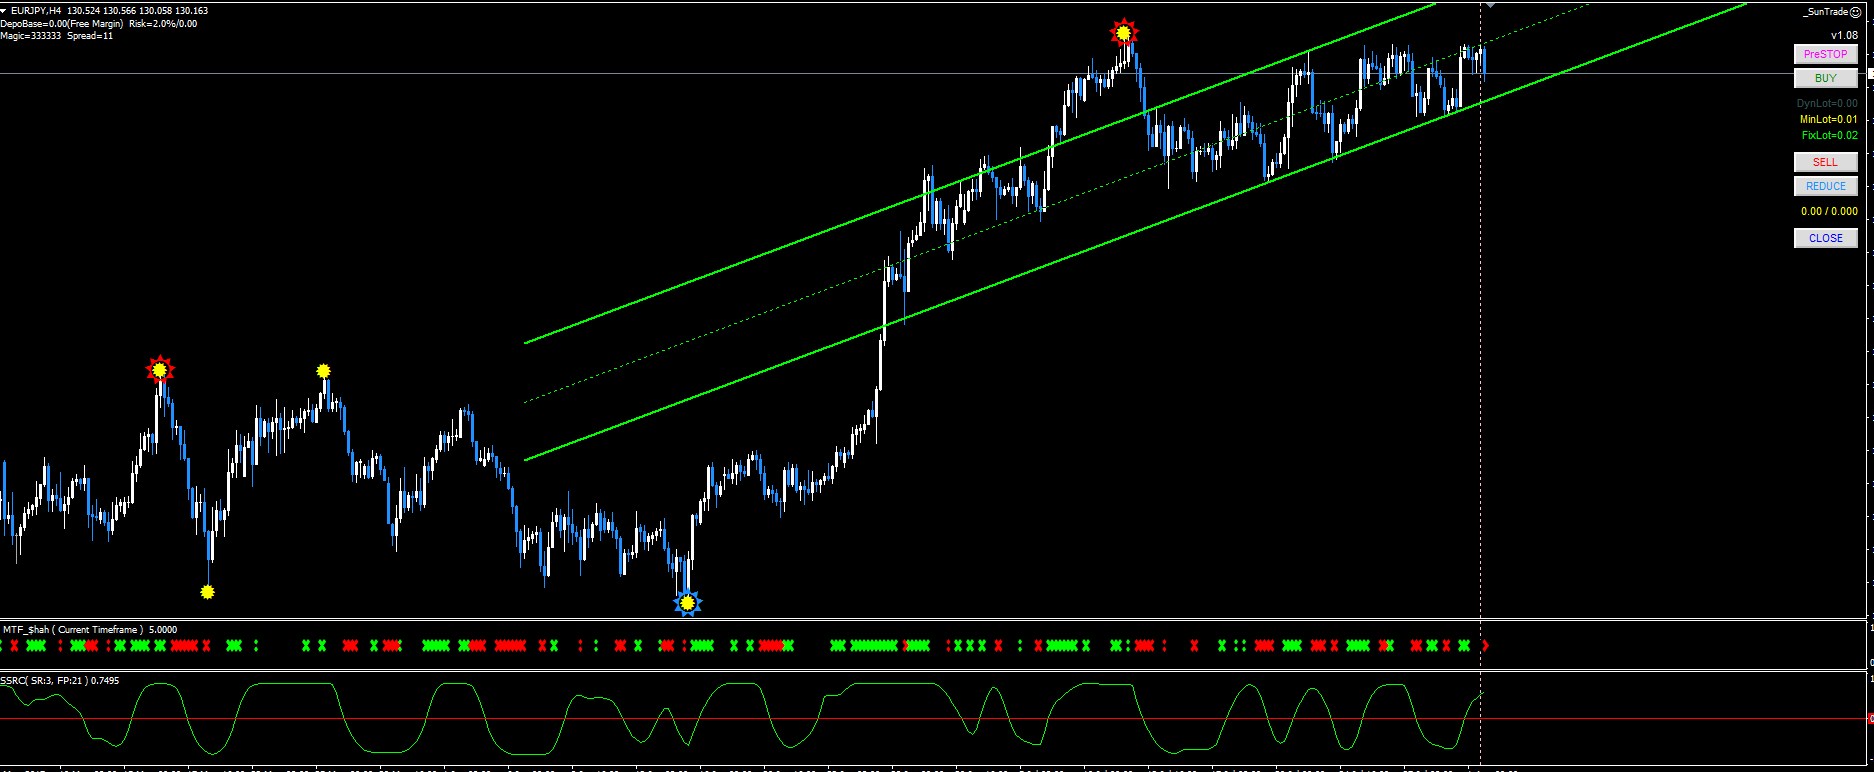Select the red-ringed star at the highest peak
The image size is (1874, 772).
(1124, 33)
